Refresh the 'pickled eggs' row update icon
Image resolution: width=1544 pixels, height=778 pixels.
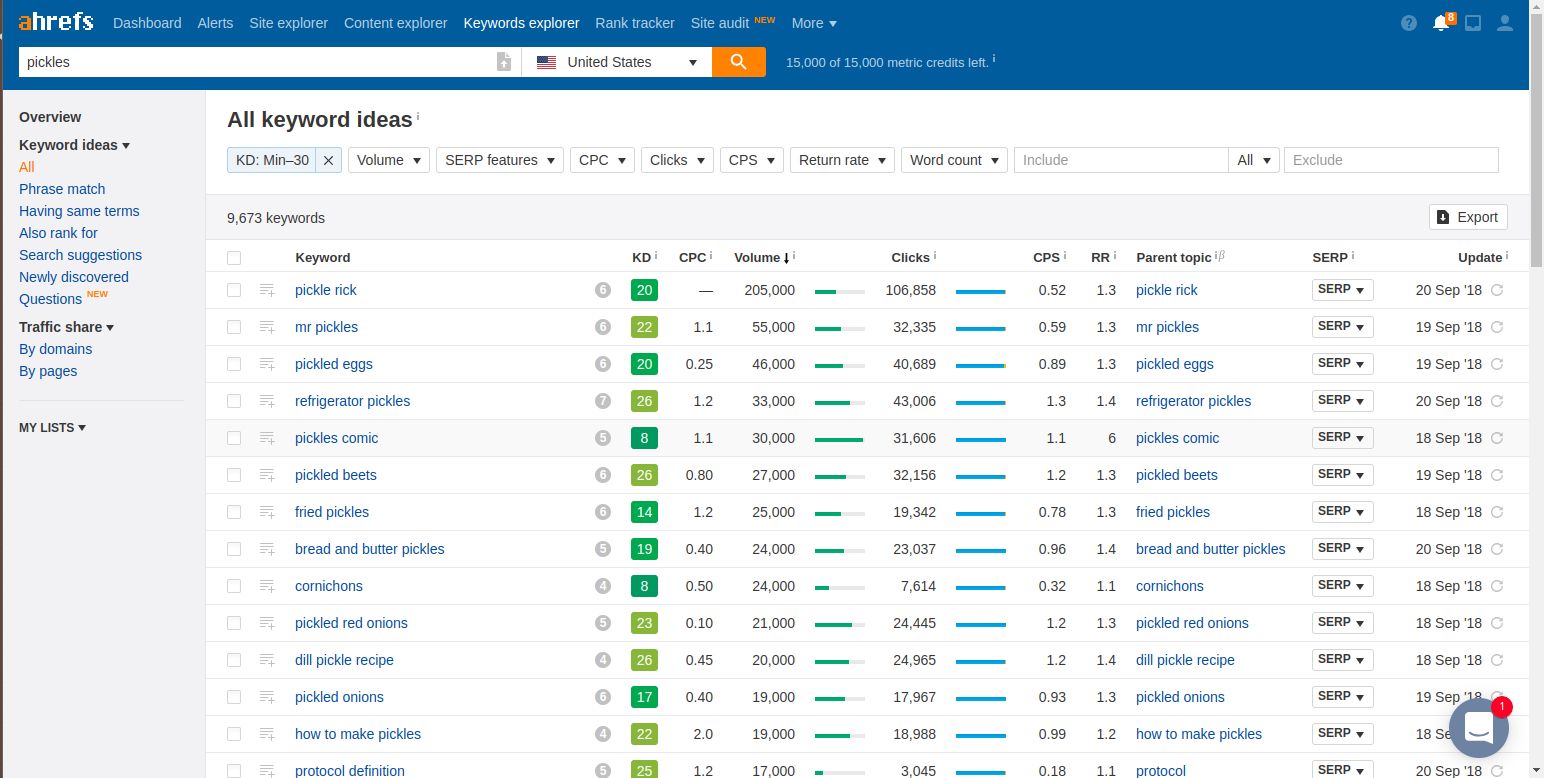(x=1497, y=364)
